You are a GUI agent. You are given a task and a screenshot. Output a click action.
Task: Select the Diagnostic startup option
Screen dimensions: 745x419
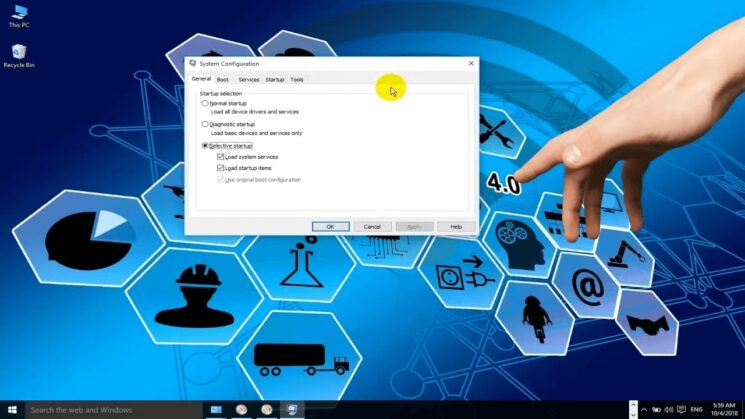click(205, 124)
